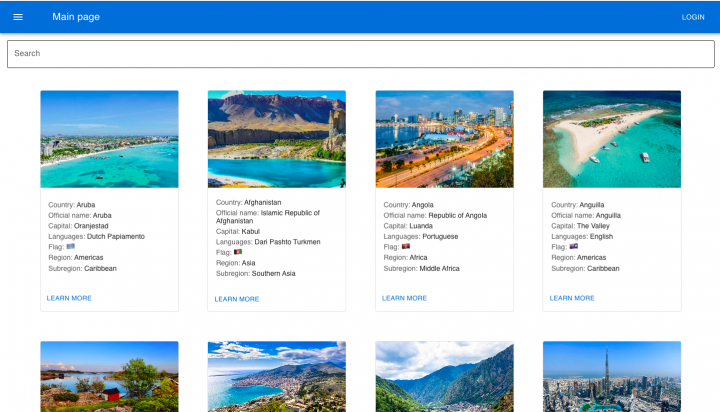
Task: Click subregion Caribbean in Aruba card
Action: click(x=101, y=269)
